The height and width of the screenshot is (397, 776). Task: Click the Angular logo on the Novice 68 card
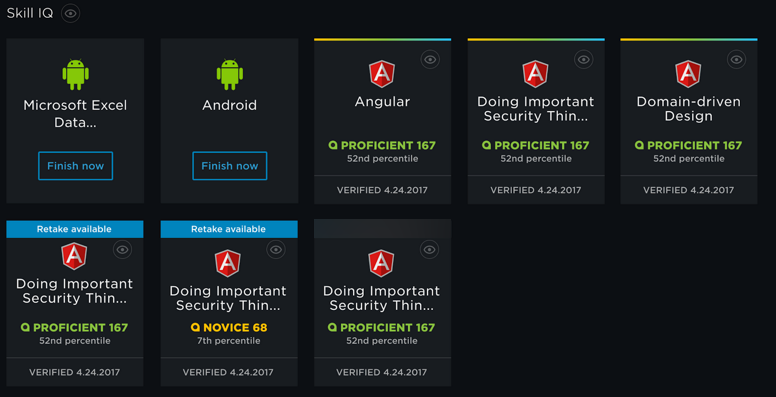(x=228, y=263)
